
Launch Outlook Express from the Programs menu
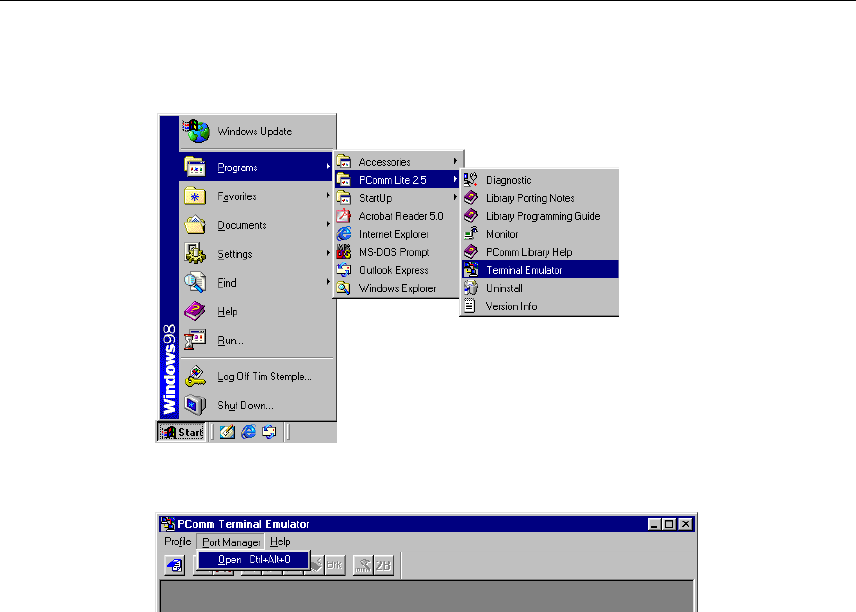[x=397, y=270]
